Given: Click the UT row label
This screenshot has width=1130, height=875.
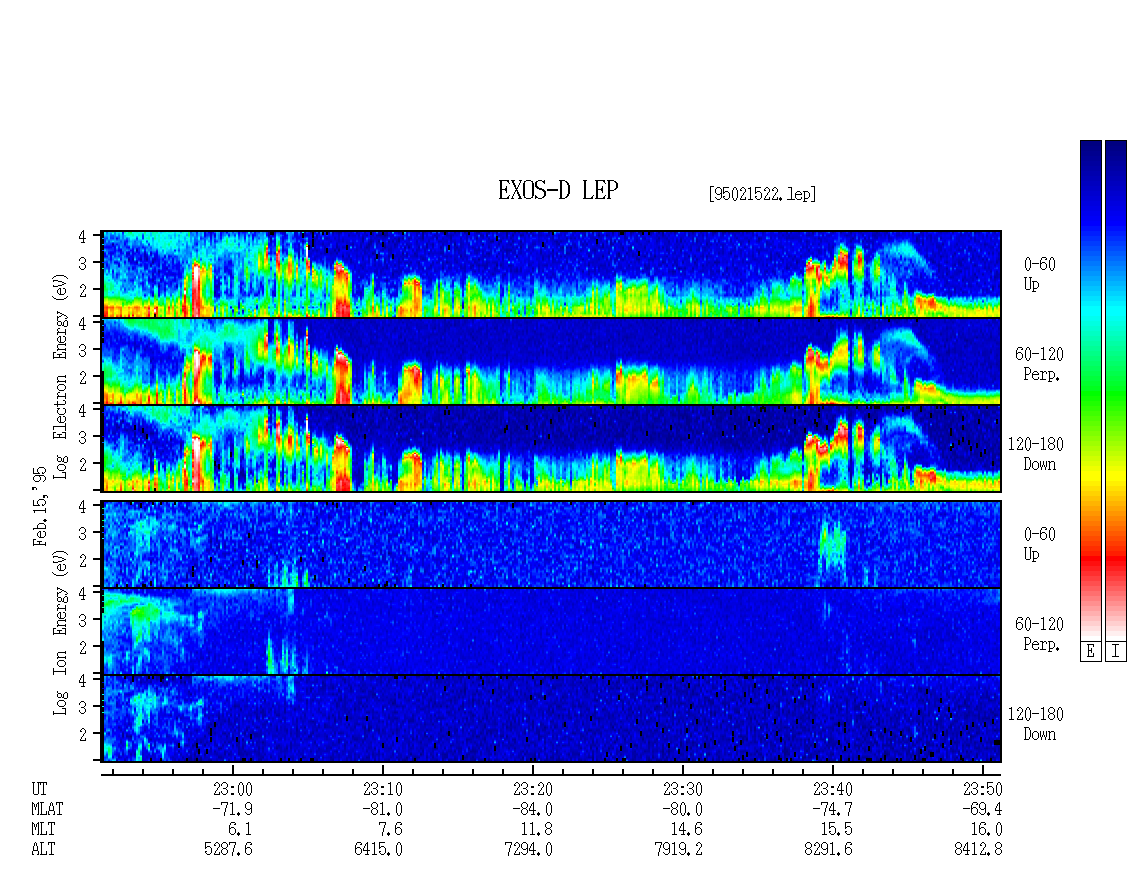Looking at the screenshot, I should (40, 789).
